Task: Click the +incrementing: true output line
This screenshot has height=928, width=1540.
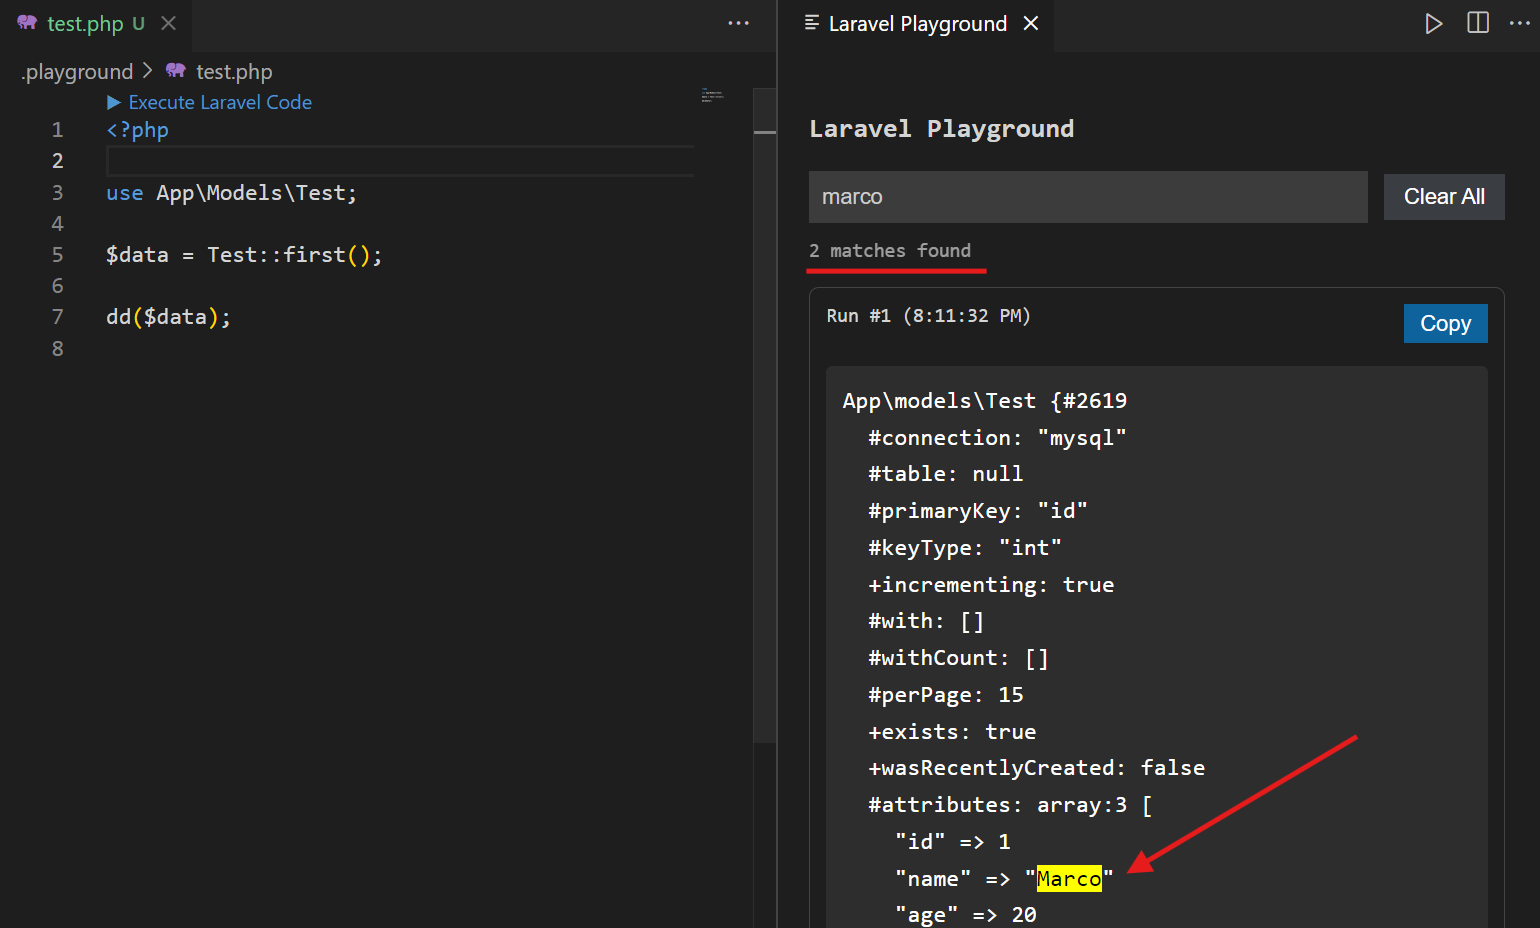Action: pyautogui.click(x=990, y=585)
